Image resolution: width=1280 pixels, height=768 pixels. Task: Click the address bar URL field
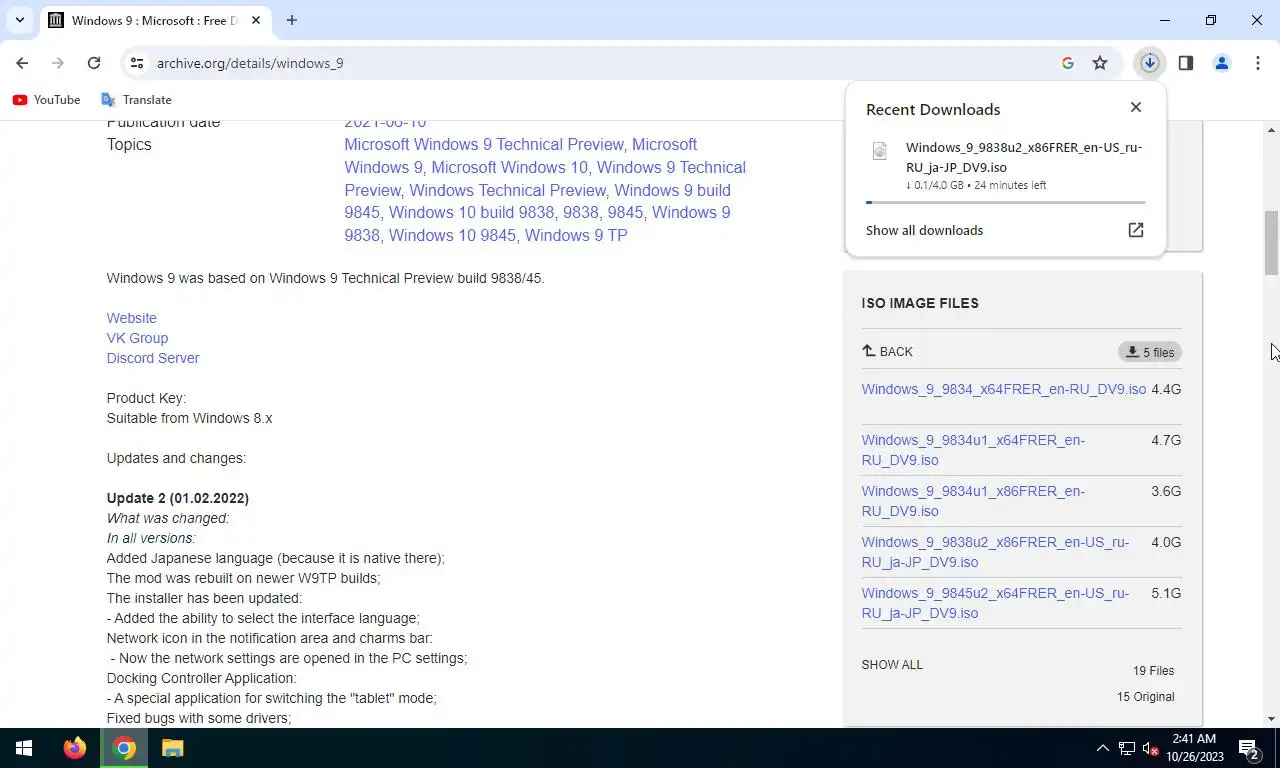600,63
